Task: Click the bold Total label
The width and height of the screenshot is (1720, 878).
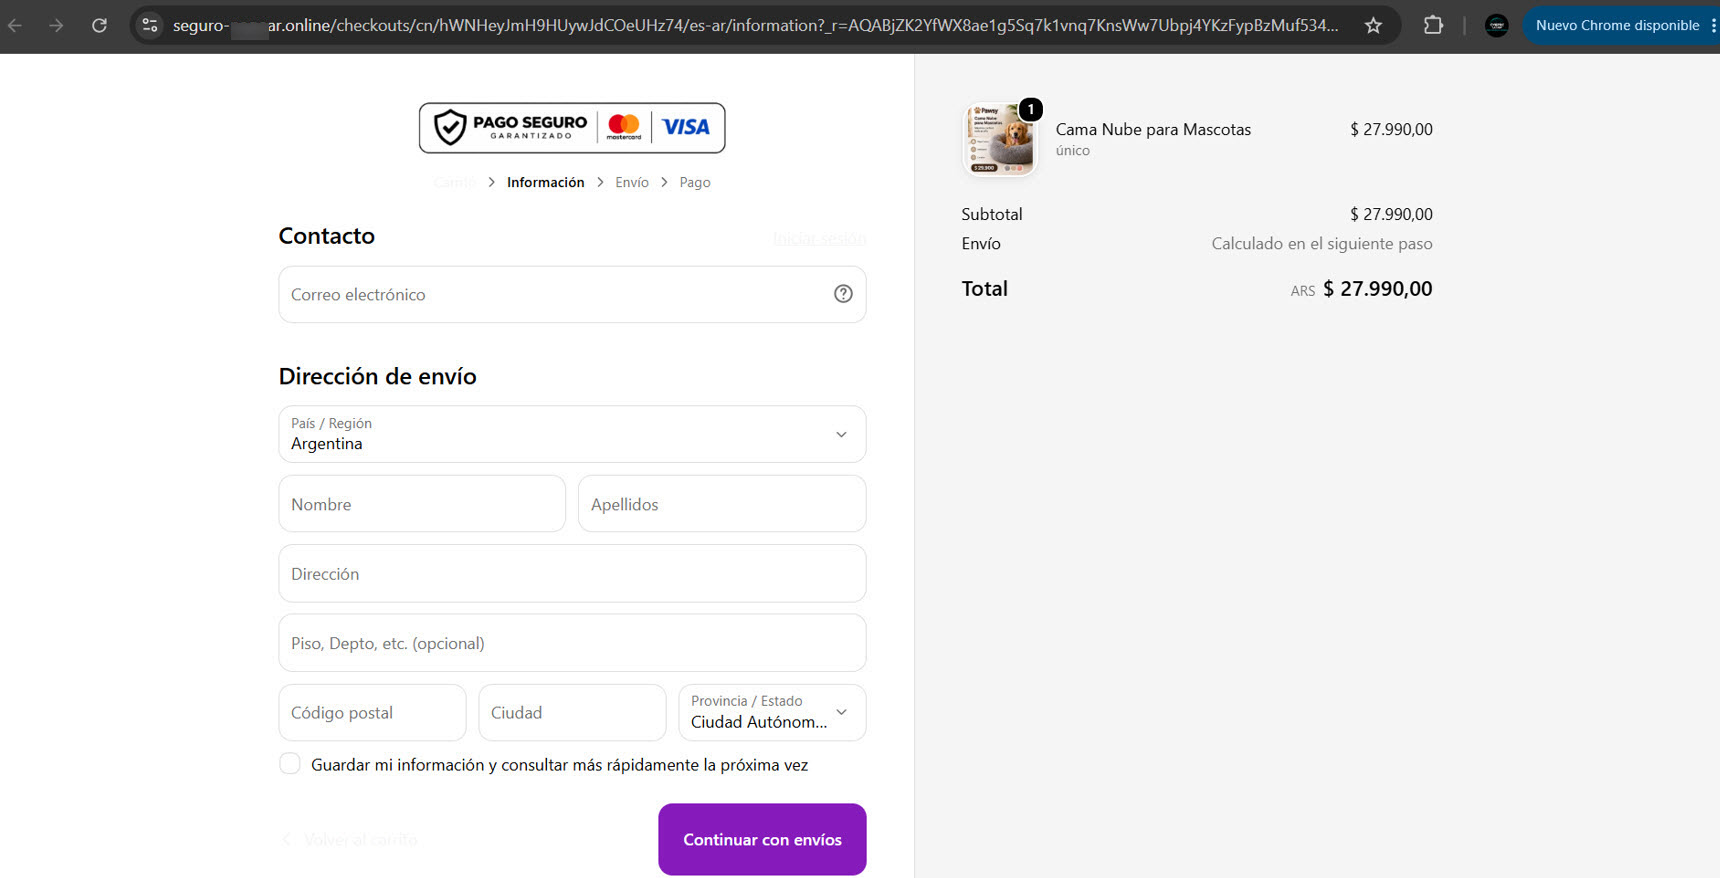Action: (x=985, y=289)
